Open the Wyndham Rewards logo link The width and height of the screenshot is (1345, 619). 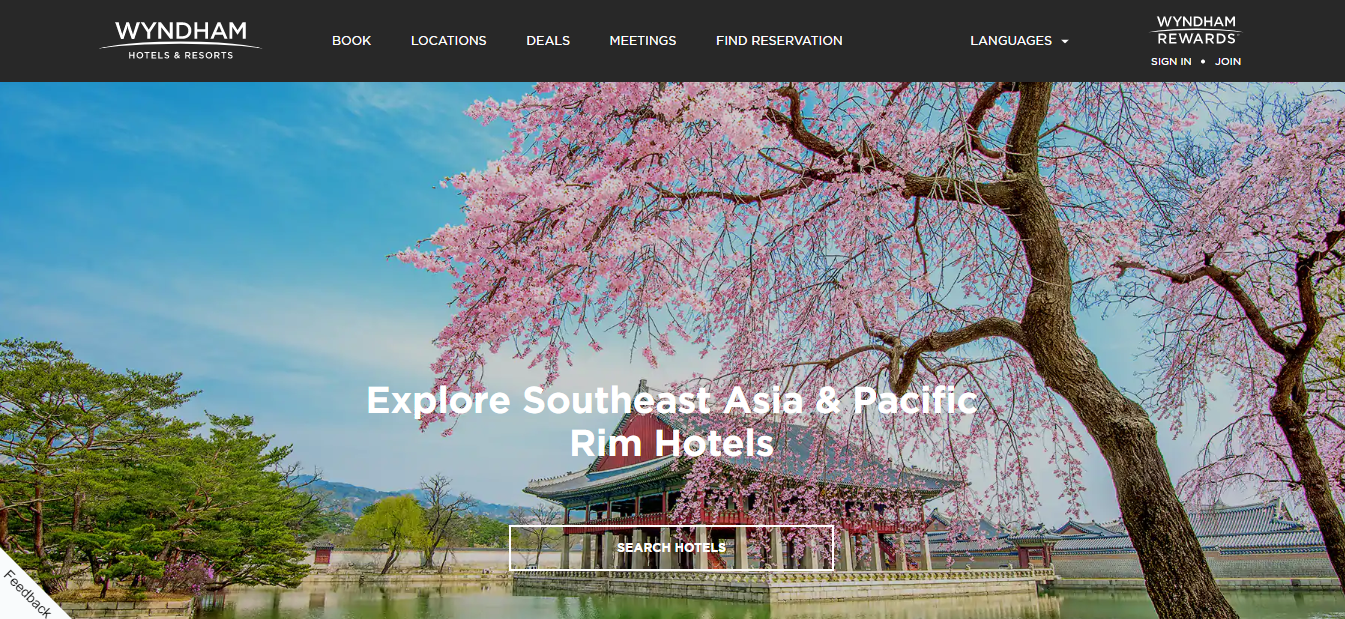(1196, 30)
